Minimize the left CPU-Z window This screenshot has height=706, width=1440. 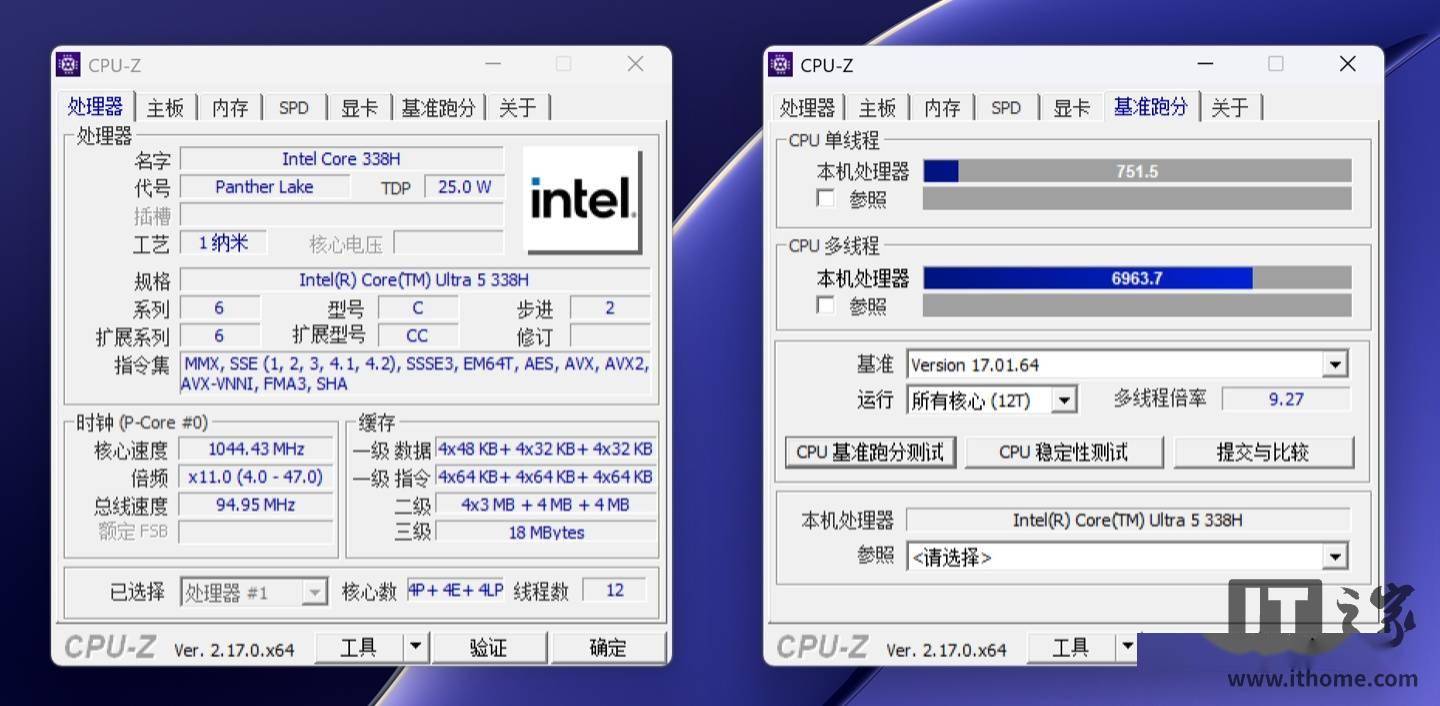point(494,64)
